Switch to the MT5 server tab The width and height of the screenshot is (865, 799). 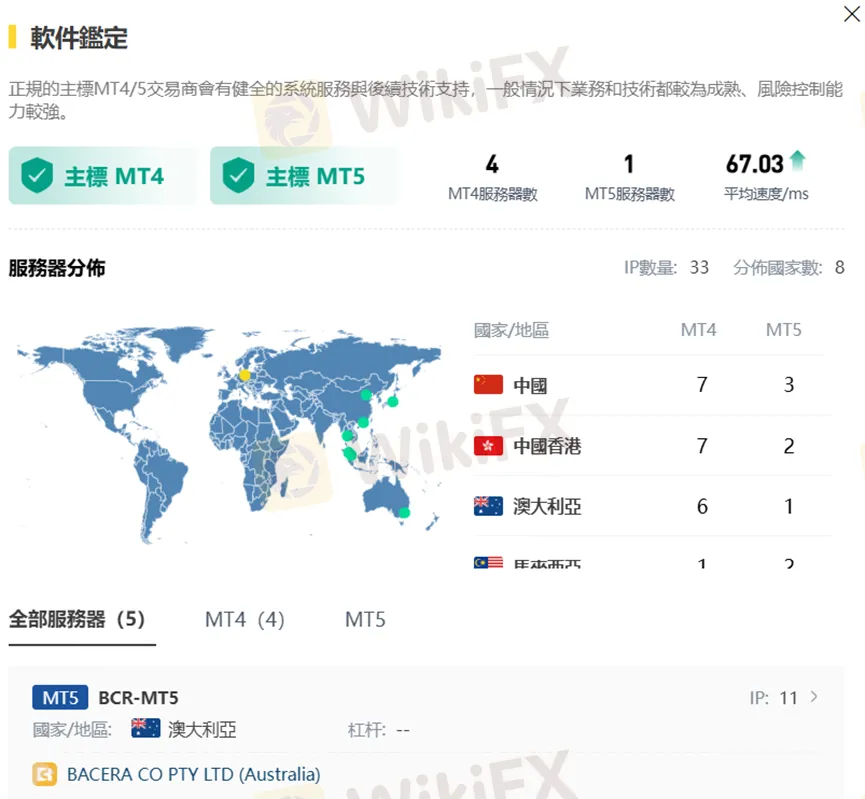click(x=365, y=619)
